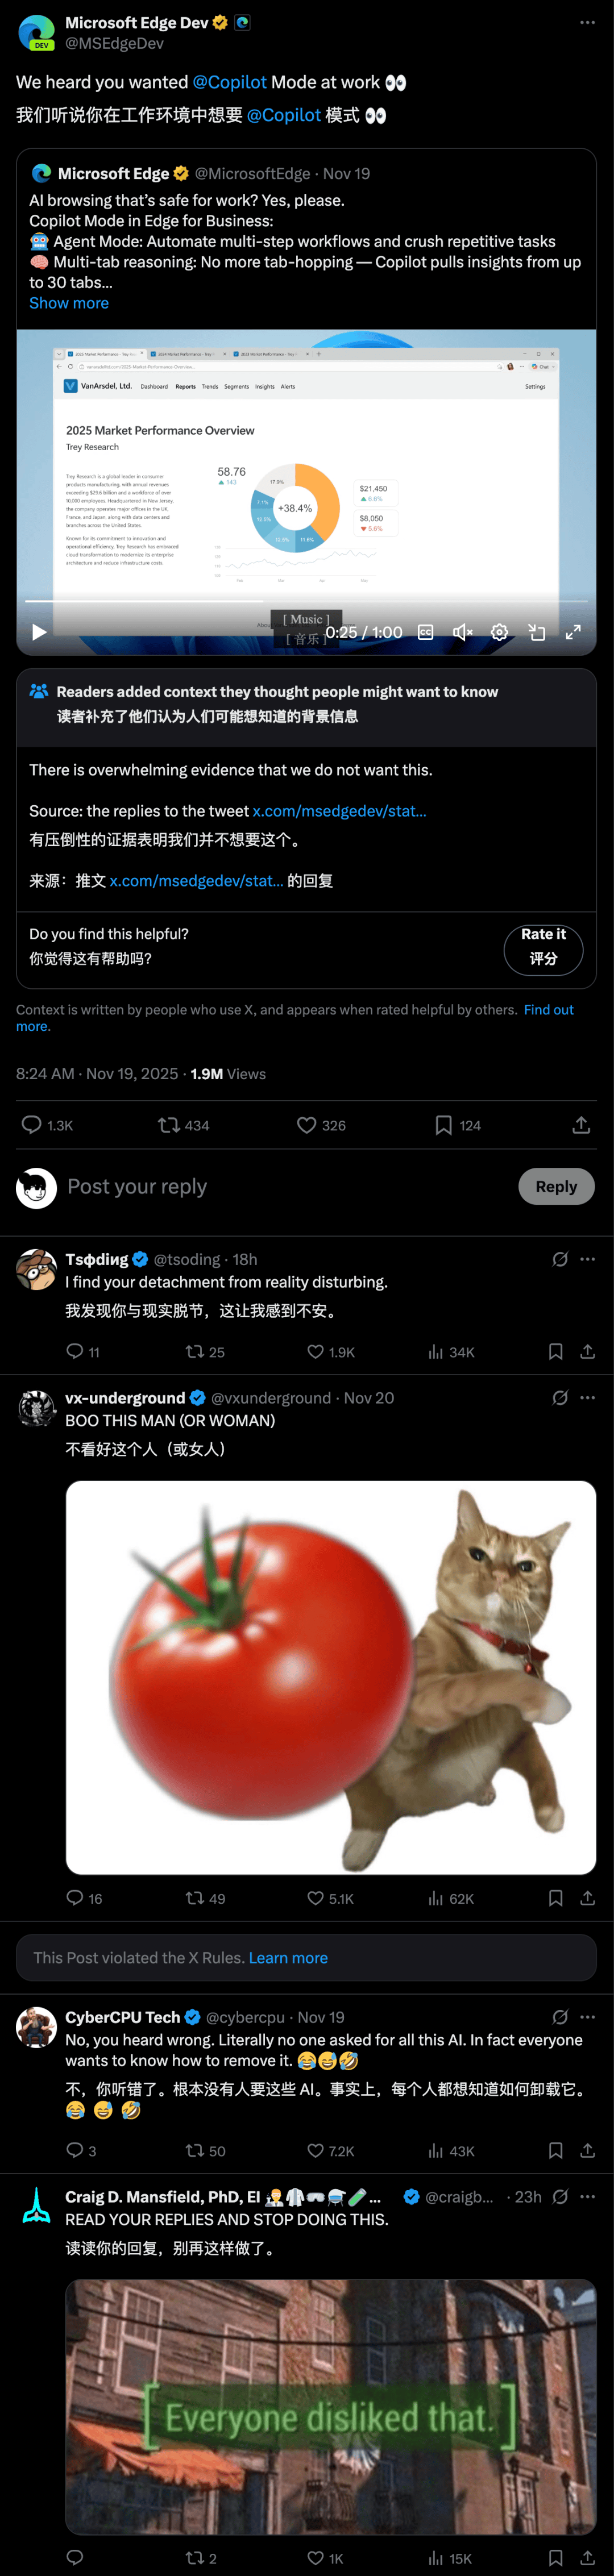Enter fullscreen on the video
The image size is (614, 2576).
[x=573, y=632]
